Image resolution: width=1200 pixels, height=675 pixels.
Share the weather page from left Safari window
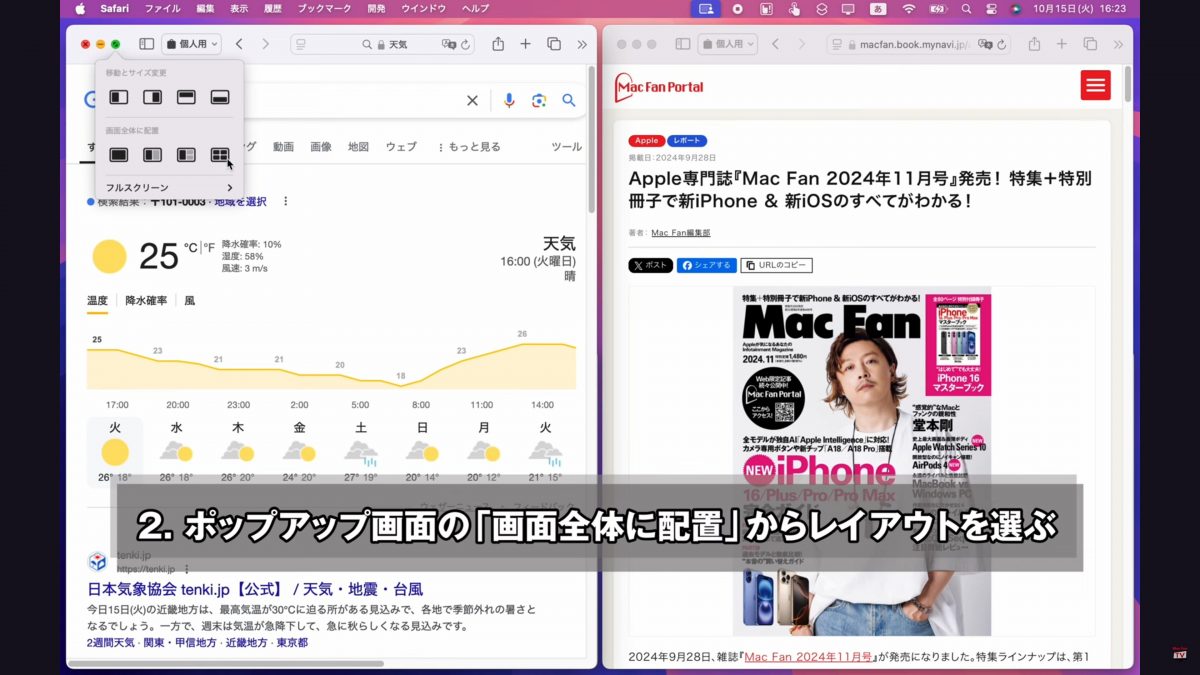[x=498, y=44]
